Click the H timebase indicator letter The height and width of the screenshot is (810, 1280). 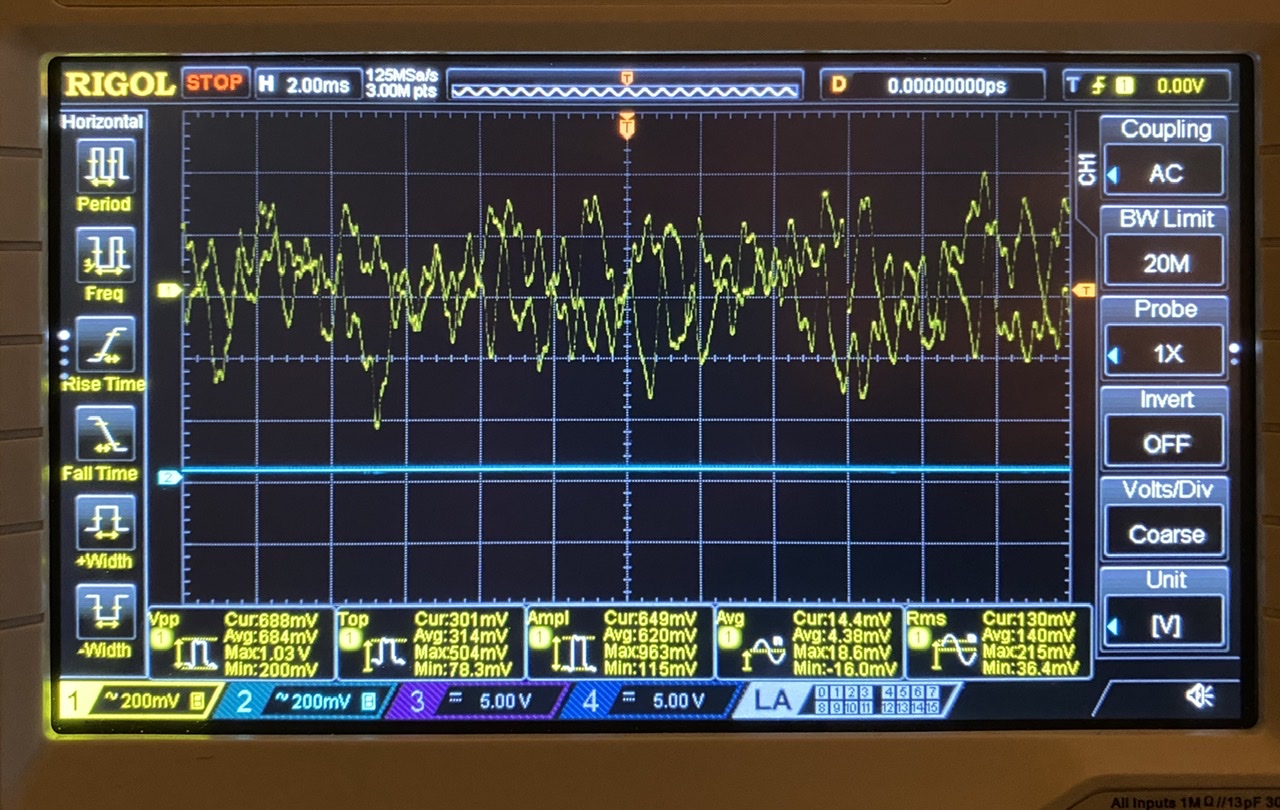(266, 84)
